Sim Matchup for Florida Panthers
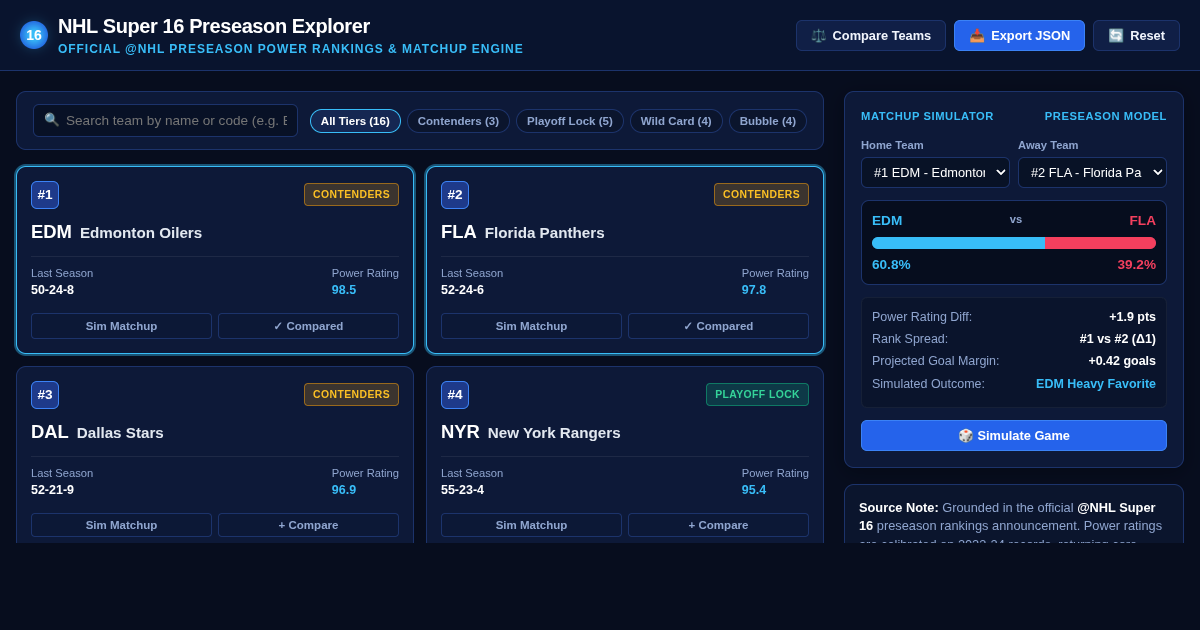 coord(531,326)
